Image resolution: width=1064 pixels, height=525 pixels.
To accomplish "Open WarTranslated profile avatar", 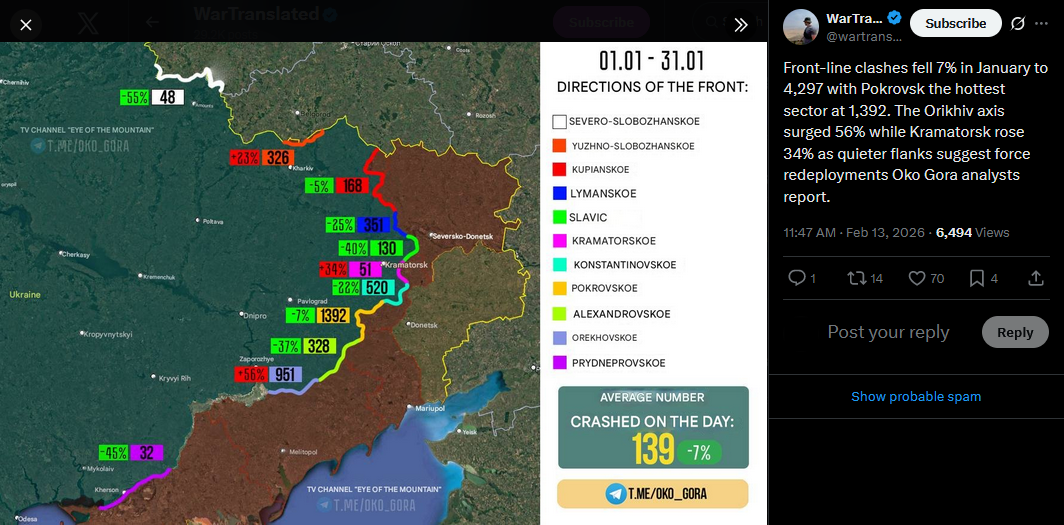I will click(801, 27).
